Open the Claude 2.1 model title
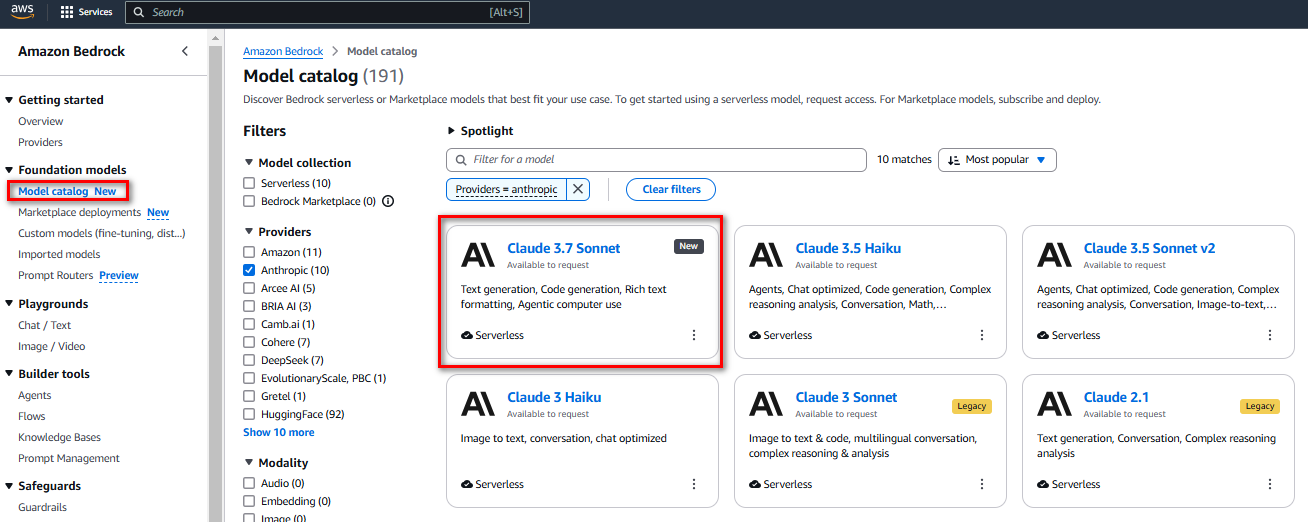The image size is (1308, 522). pyautogui.click(x=1116, y=397)
